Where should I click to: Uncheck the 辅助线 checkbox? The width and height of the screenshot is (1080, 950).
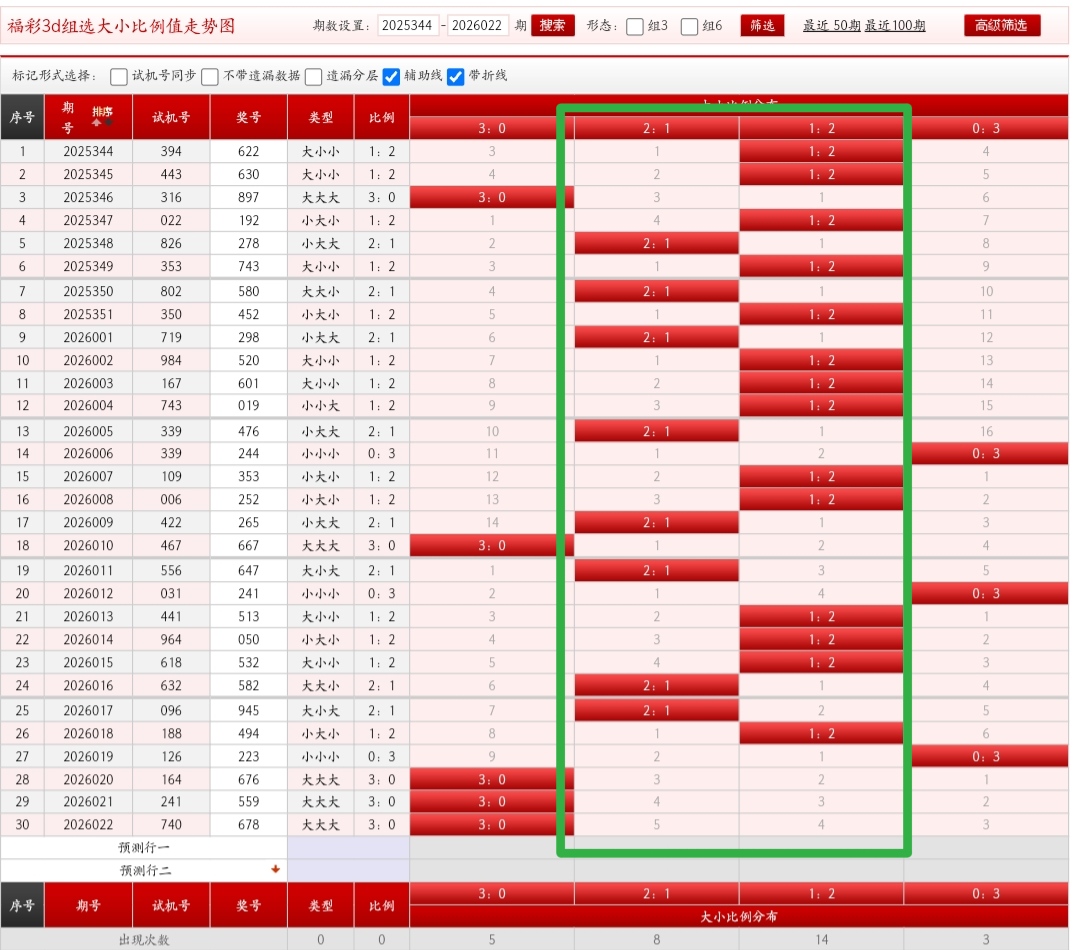click(391, 76)
